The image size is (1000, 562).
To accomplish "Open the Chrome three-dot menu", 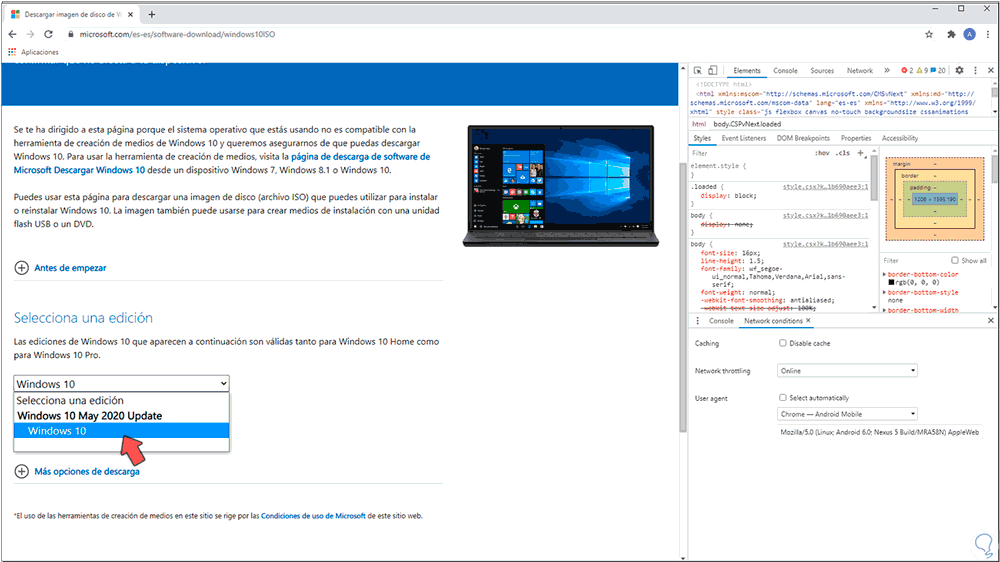I will (x=988, y=34).
